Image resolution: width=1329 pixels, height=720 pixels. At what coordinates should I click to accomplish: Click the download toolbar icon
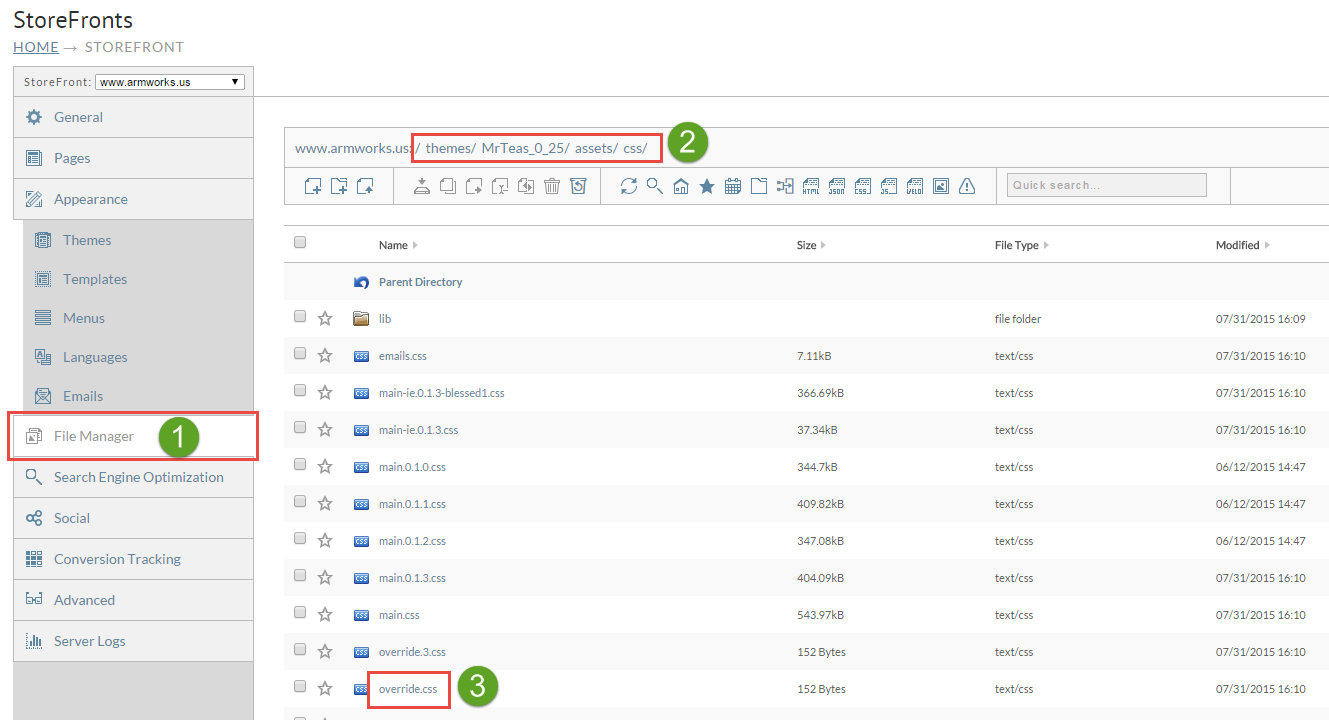(422, 186)
